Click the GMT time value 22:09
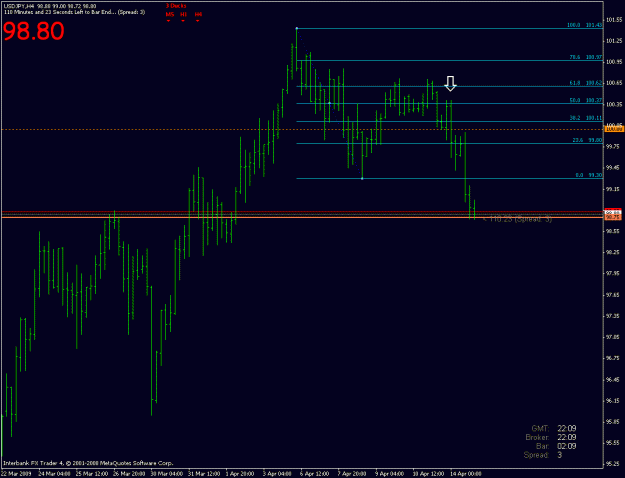This screenshot has width=625, height=478. click(566, 429)
